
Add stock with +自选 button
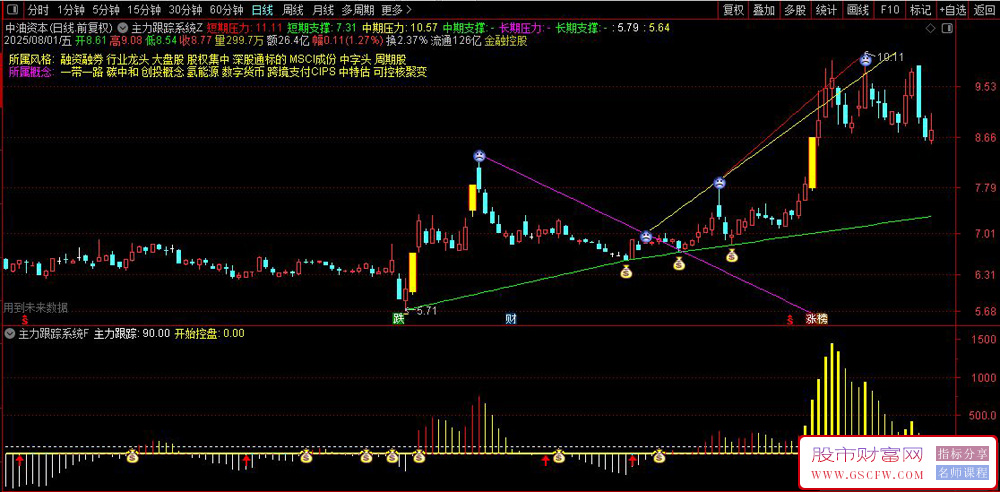tap(953, 10)
